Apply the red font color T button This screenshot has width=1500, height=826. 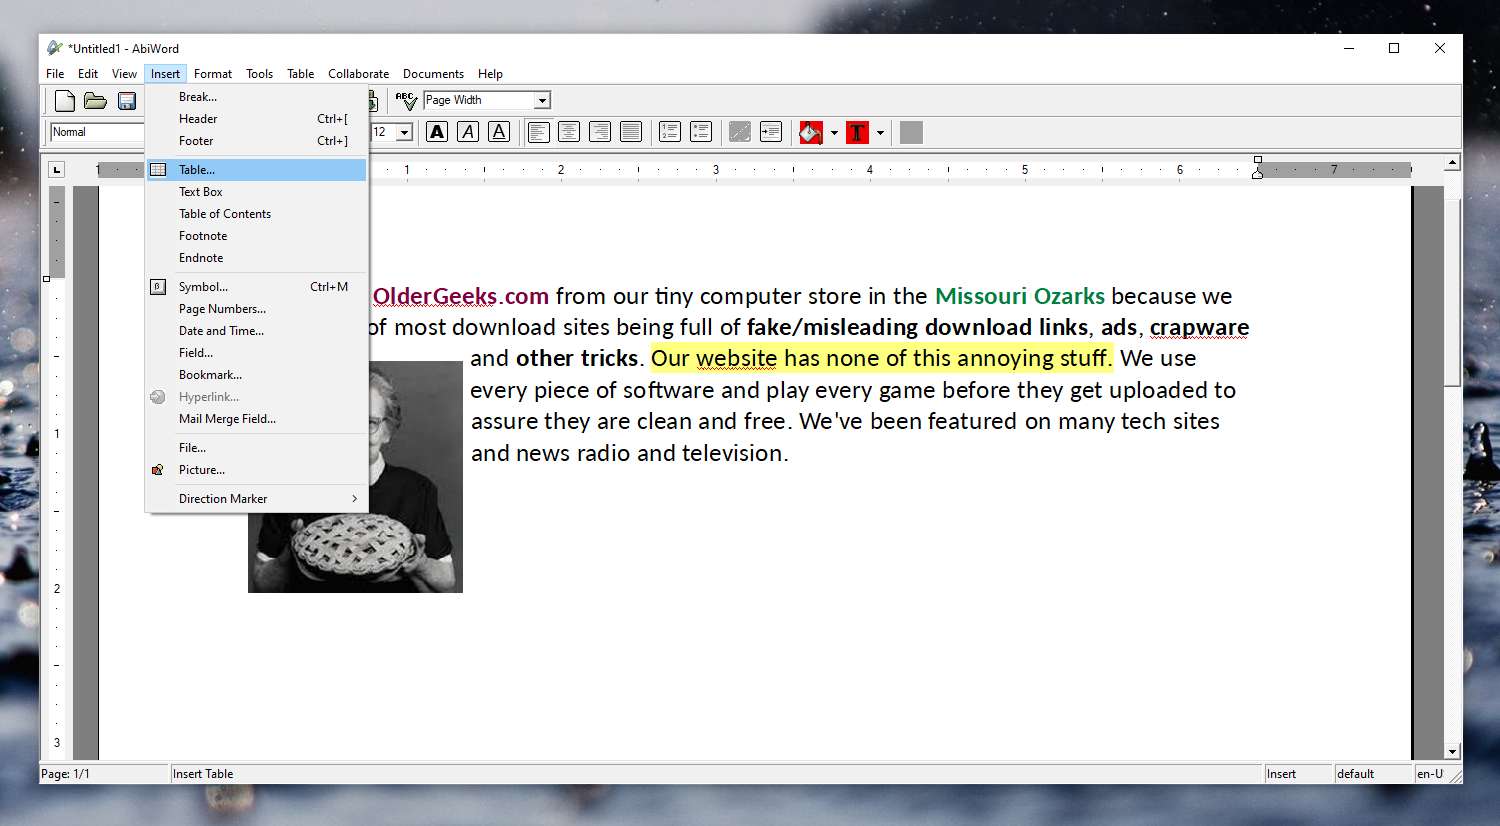pyautogui.click(x=857, y=132)
